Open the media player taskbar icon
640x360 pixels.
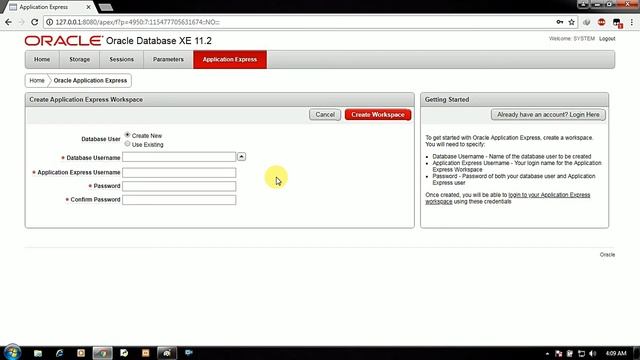point(81,353)
